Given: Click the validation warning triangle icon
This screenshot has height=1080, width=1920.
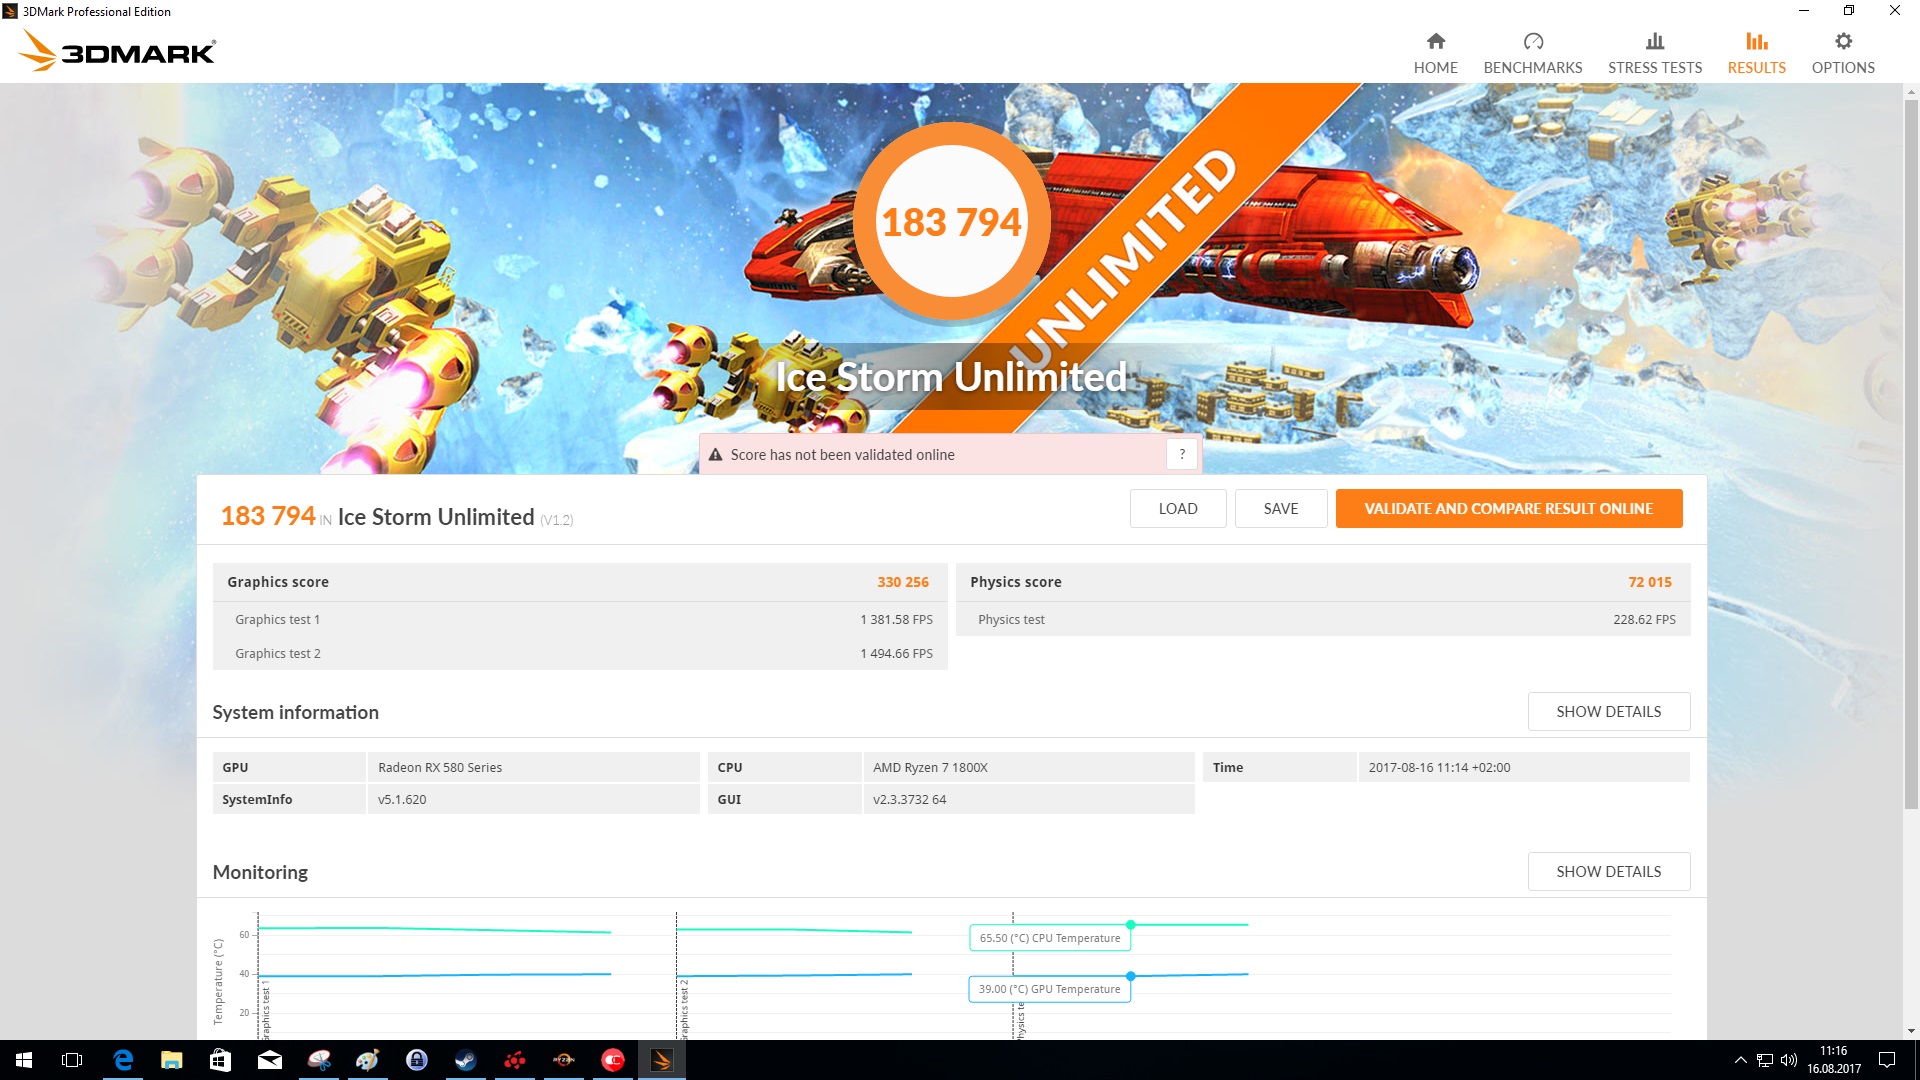Looking at the screenshot, I should point(715,455).
